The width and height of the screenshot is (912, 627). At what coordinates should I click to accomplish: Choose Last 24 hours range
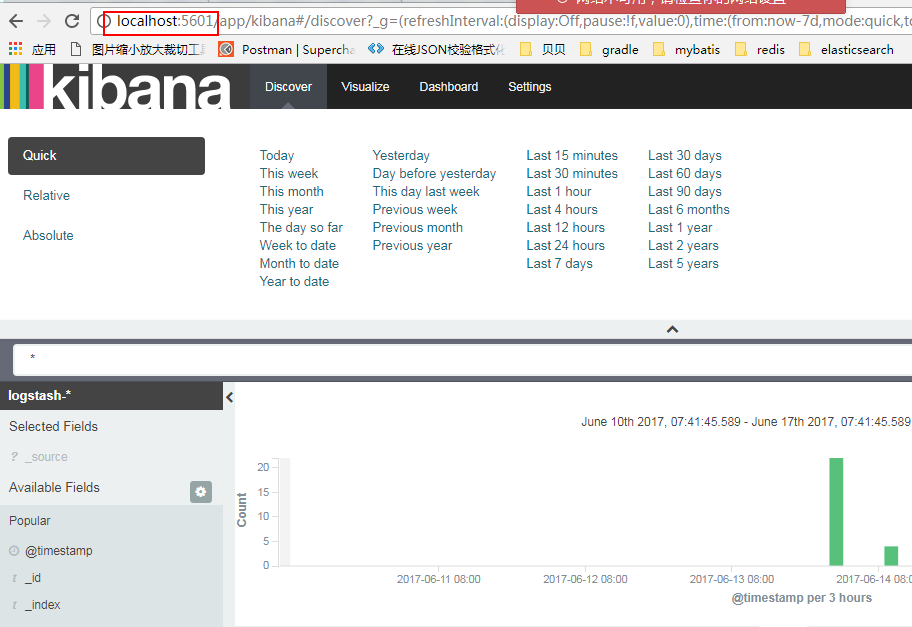565,245
